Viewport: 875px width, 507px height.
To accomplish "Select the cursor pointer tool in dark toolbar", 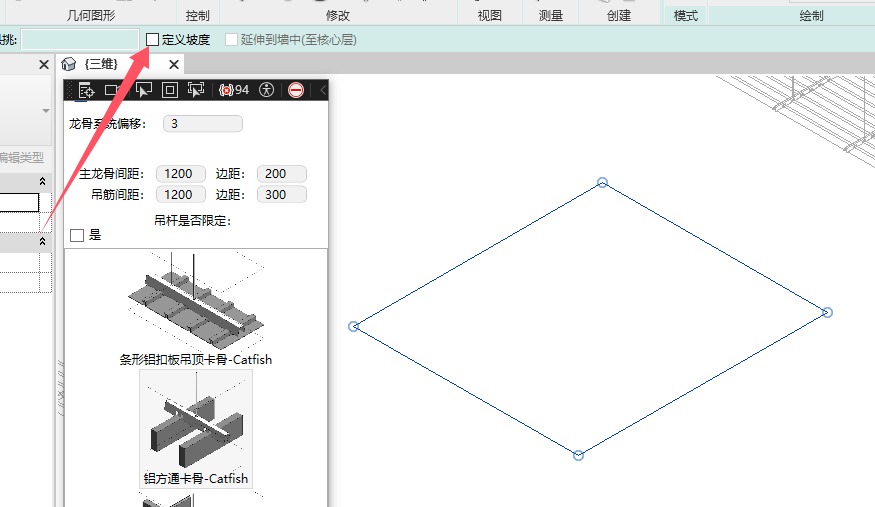I will click(x=142, y=90).
